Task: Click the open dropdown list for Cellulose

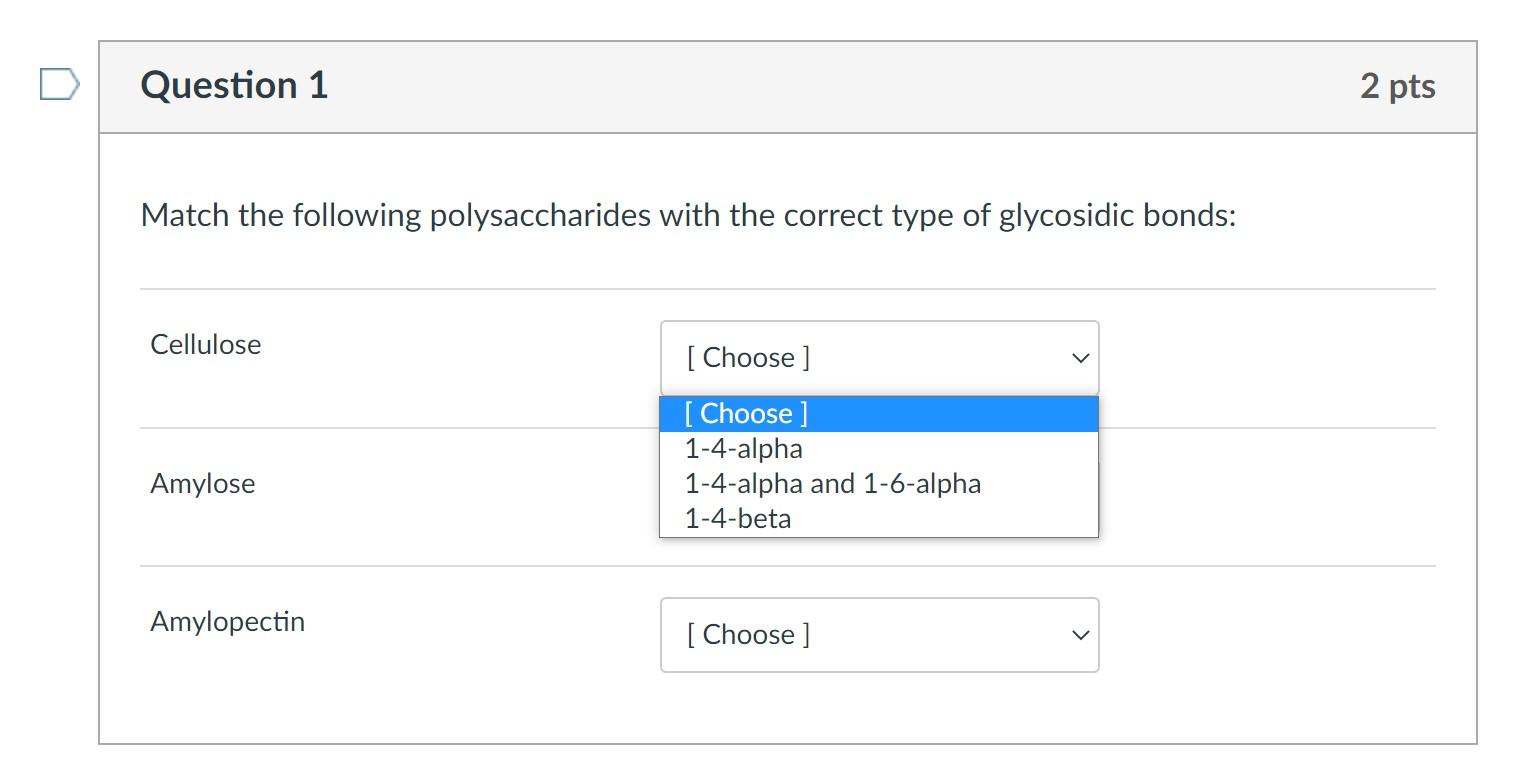Action: point(878,465)
